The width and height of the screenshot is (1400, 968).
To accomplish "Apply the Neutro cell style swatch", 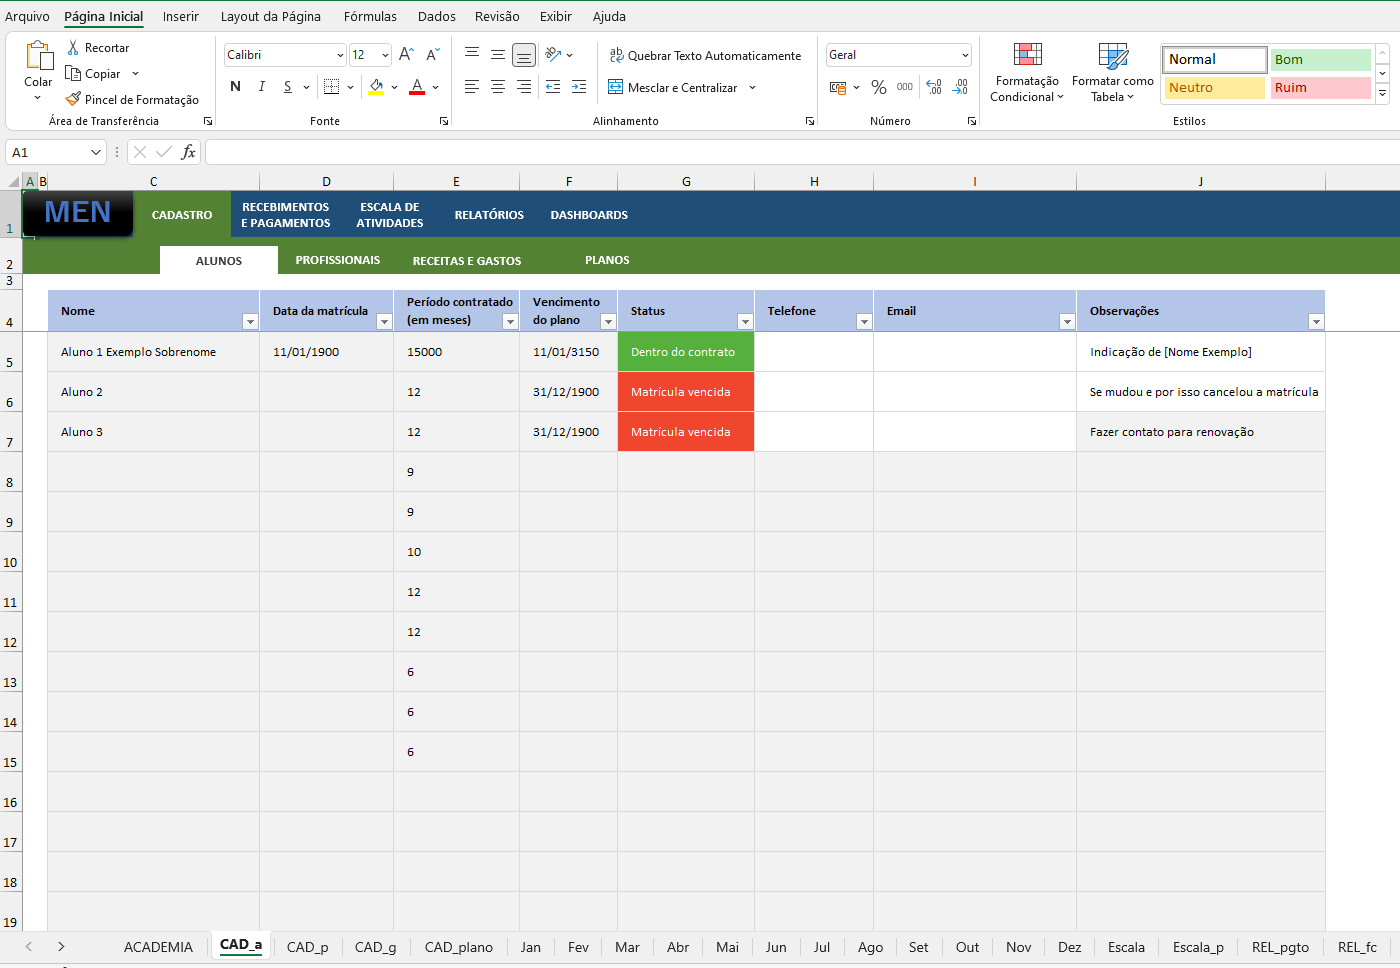I will pos(1214,88).
